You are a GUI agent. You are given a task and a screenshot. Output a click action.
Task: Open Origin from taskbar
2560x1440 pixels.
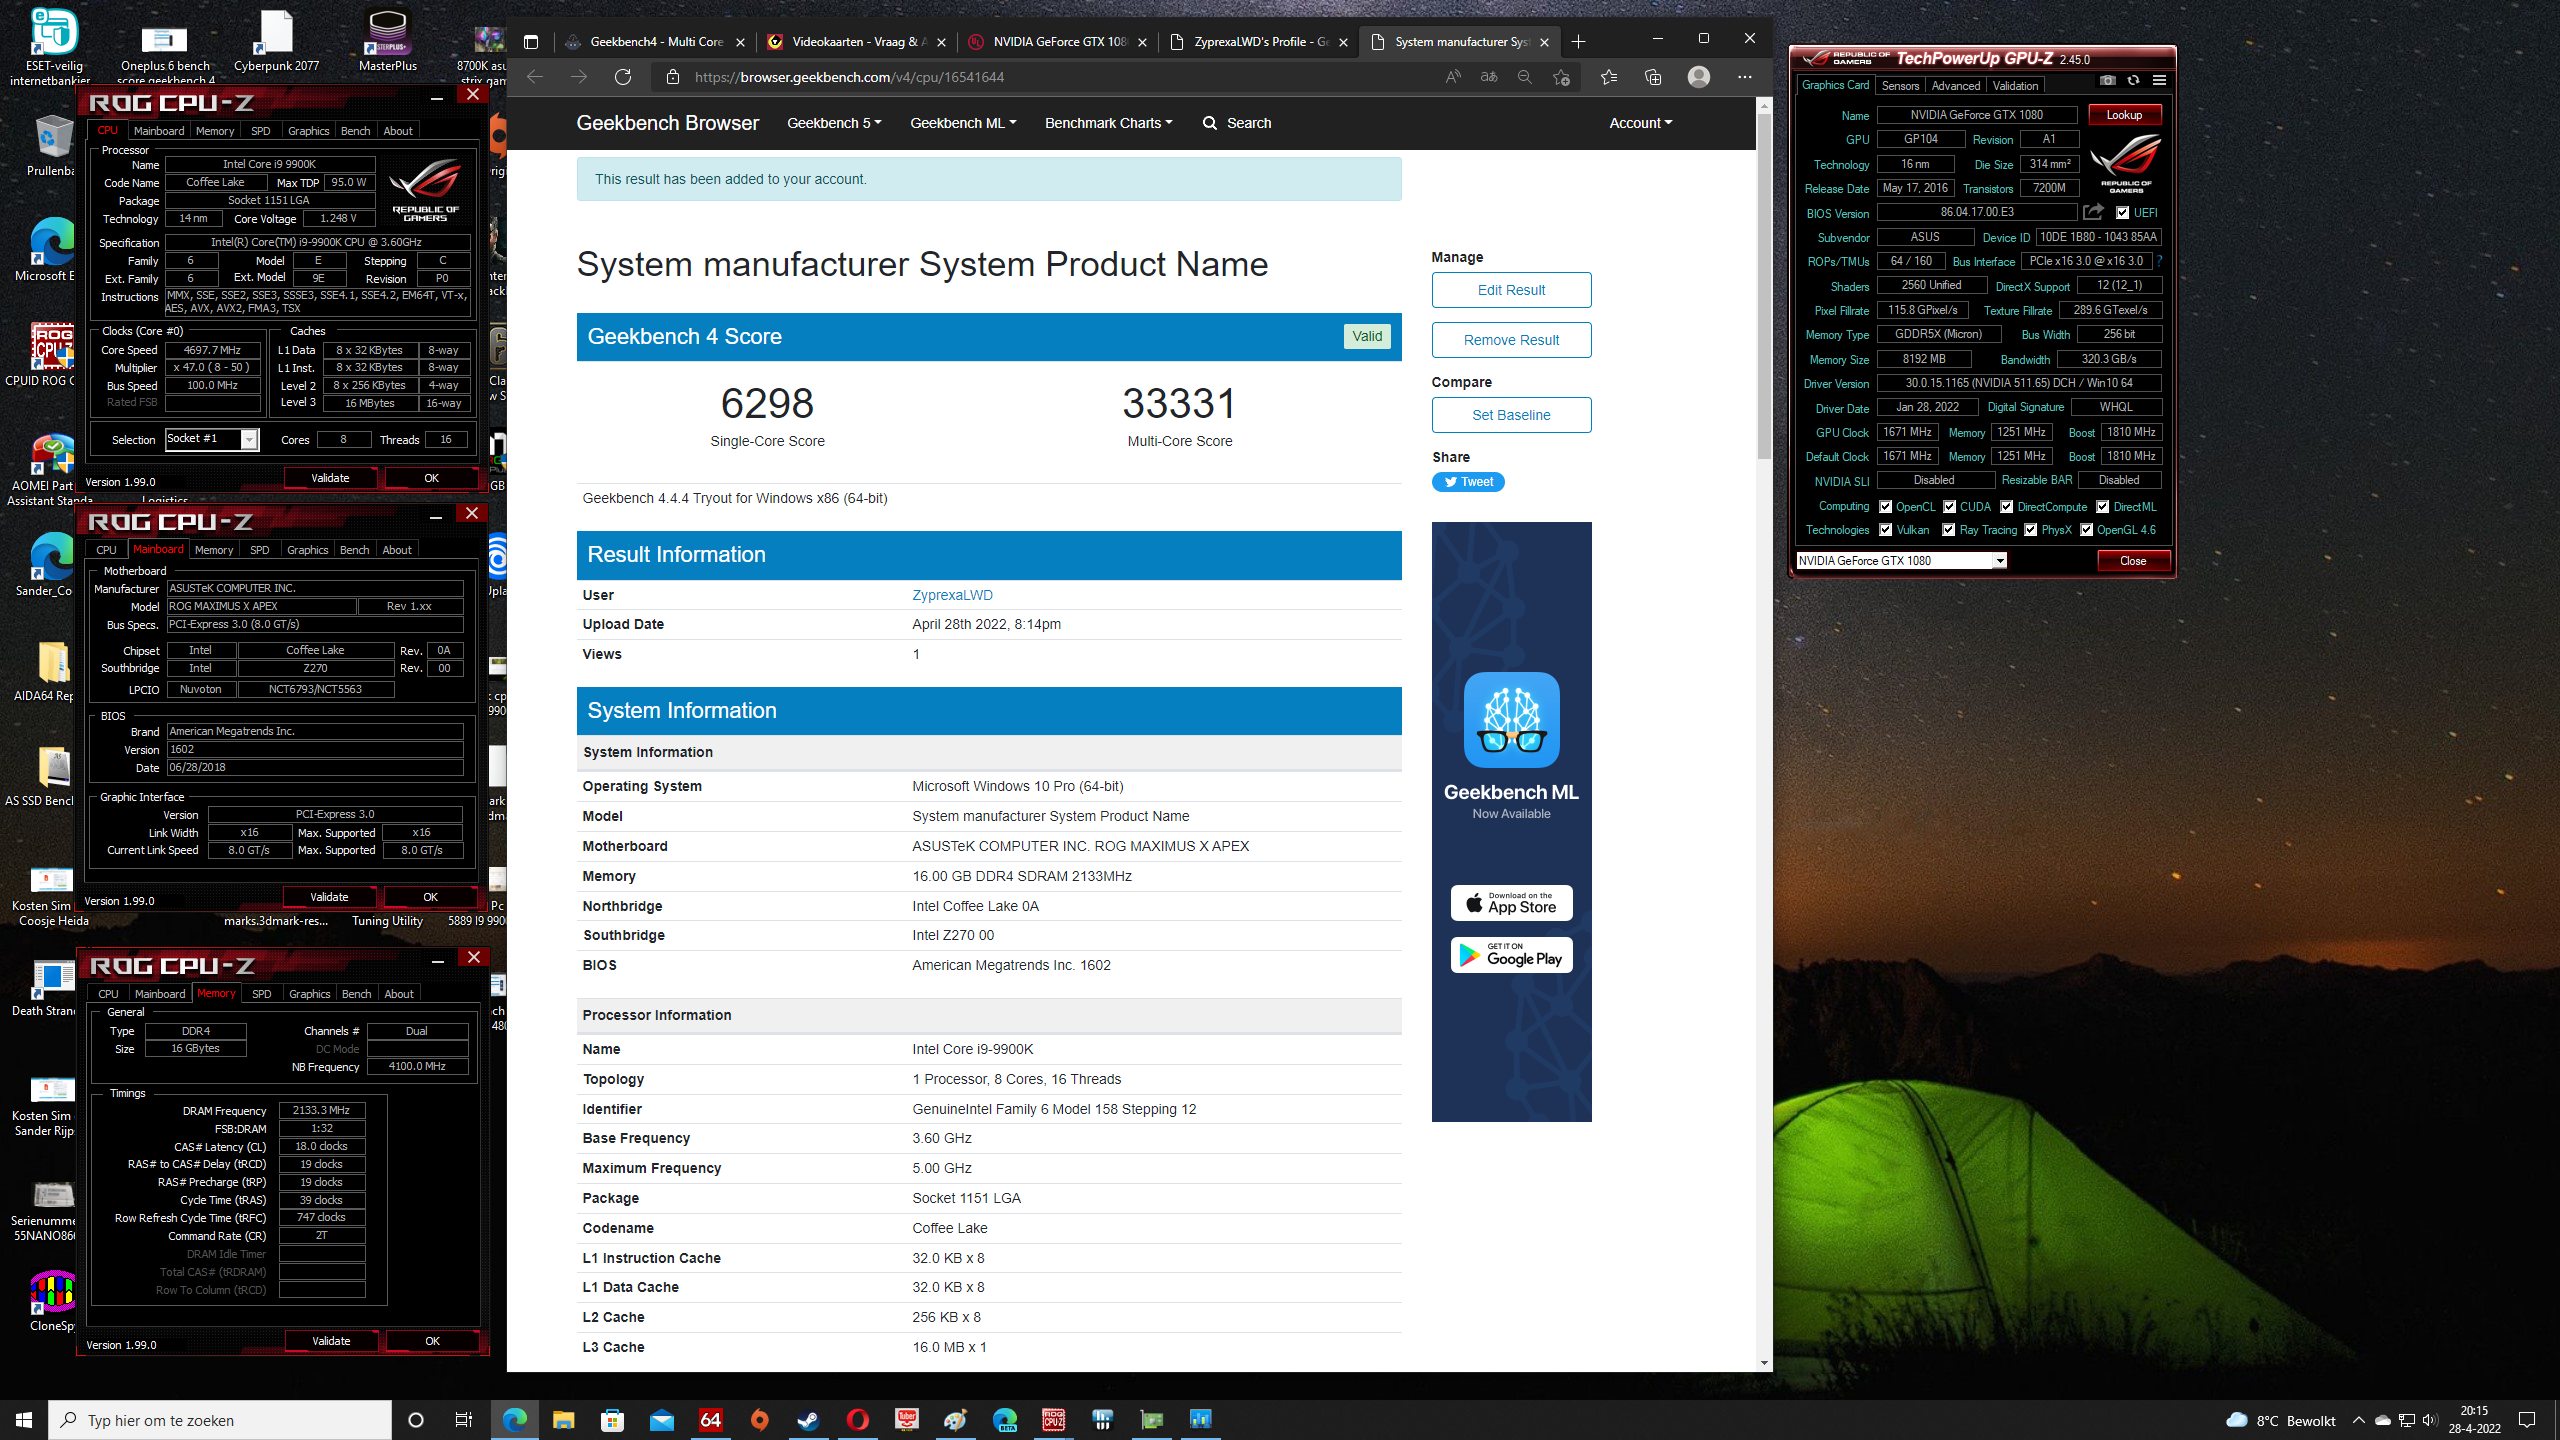coord(760,1420)
